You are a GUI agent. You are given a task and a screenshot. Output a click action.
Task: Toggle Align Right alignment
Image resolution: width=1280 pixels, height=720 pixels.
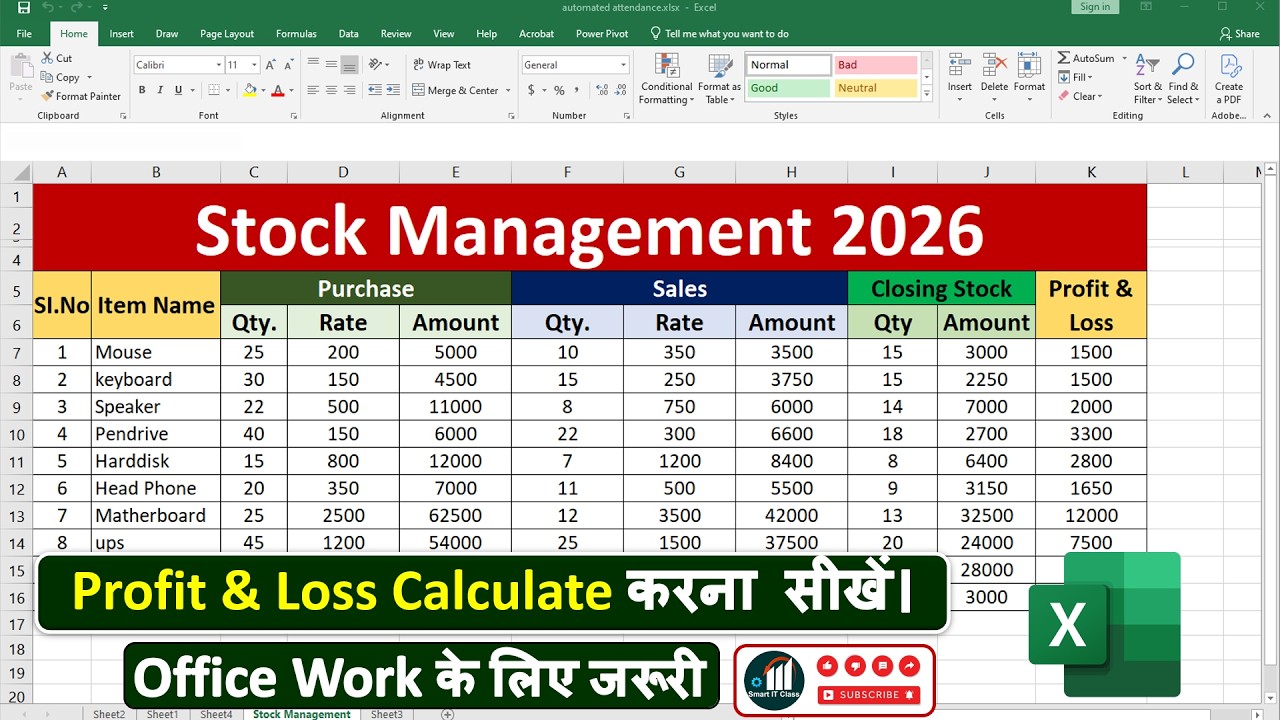coord(349,90)
